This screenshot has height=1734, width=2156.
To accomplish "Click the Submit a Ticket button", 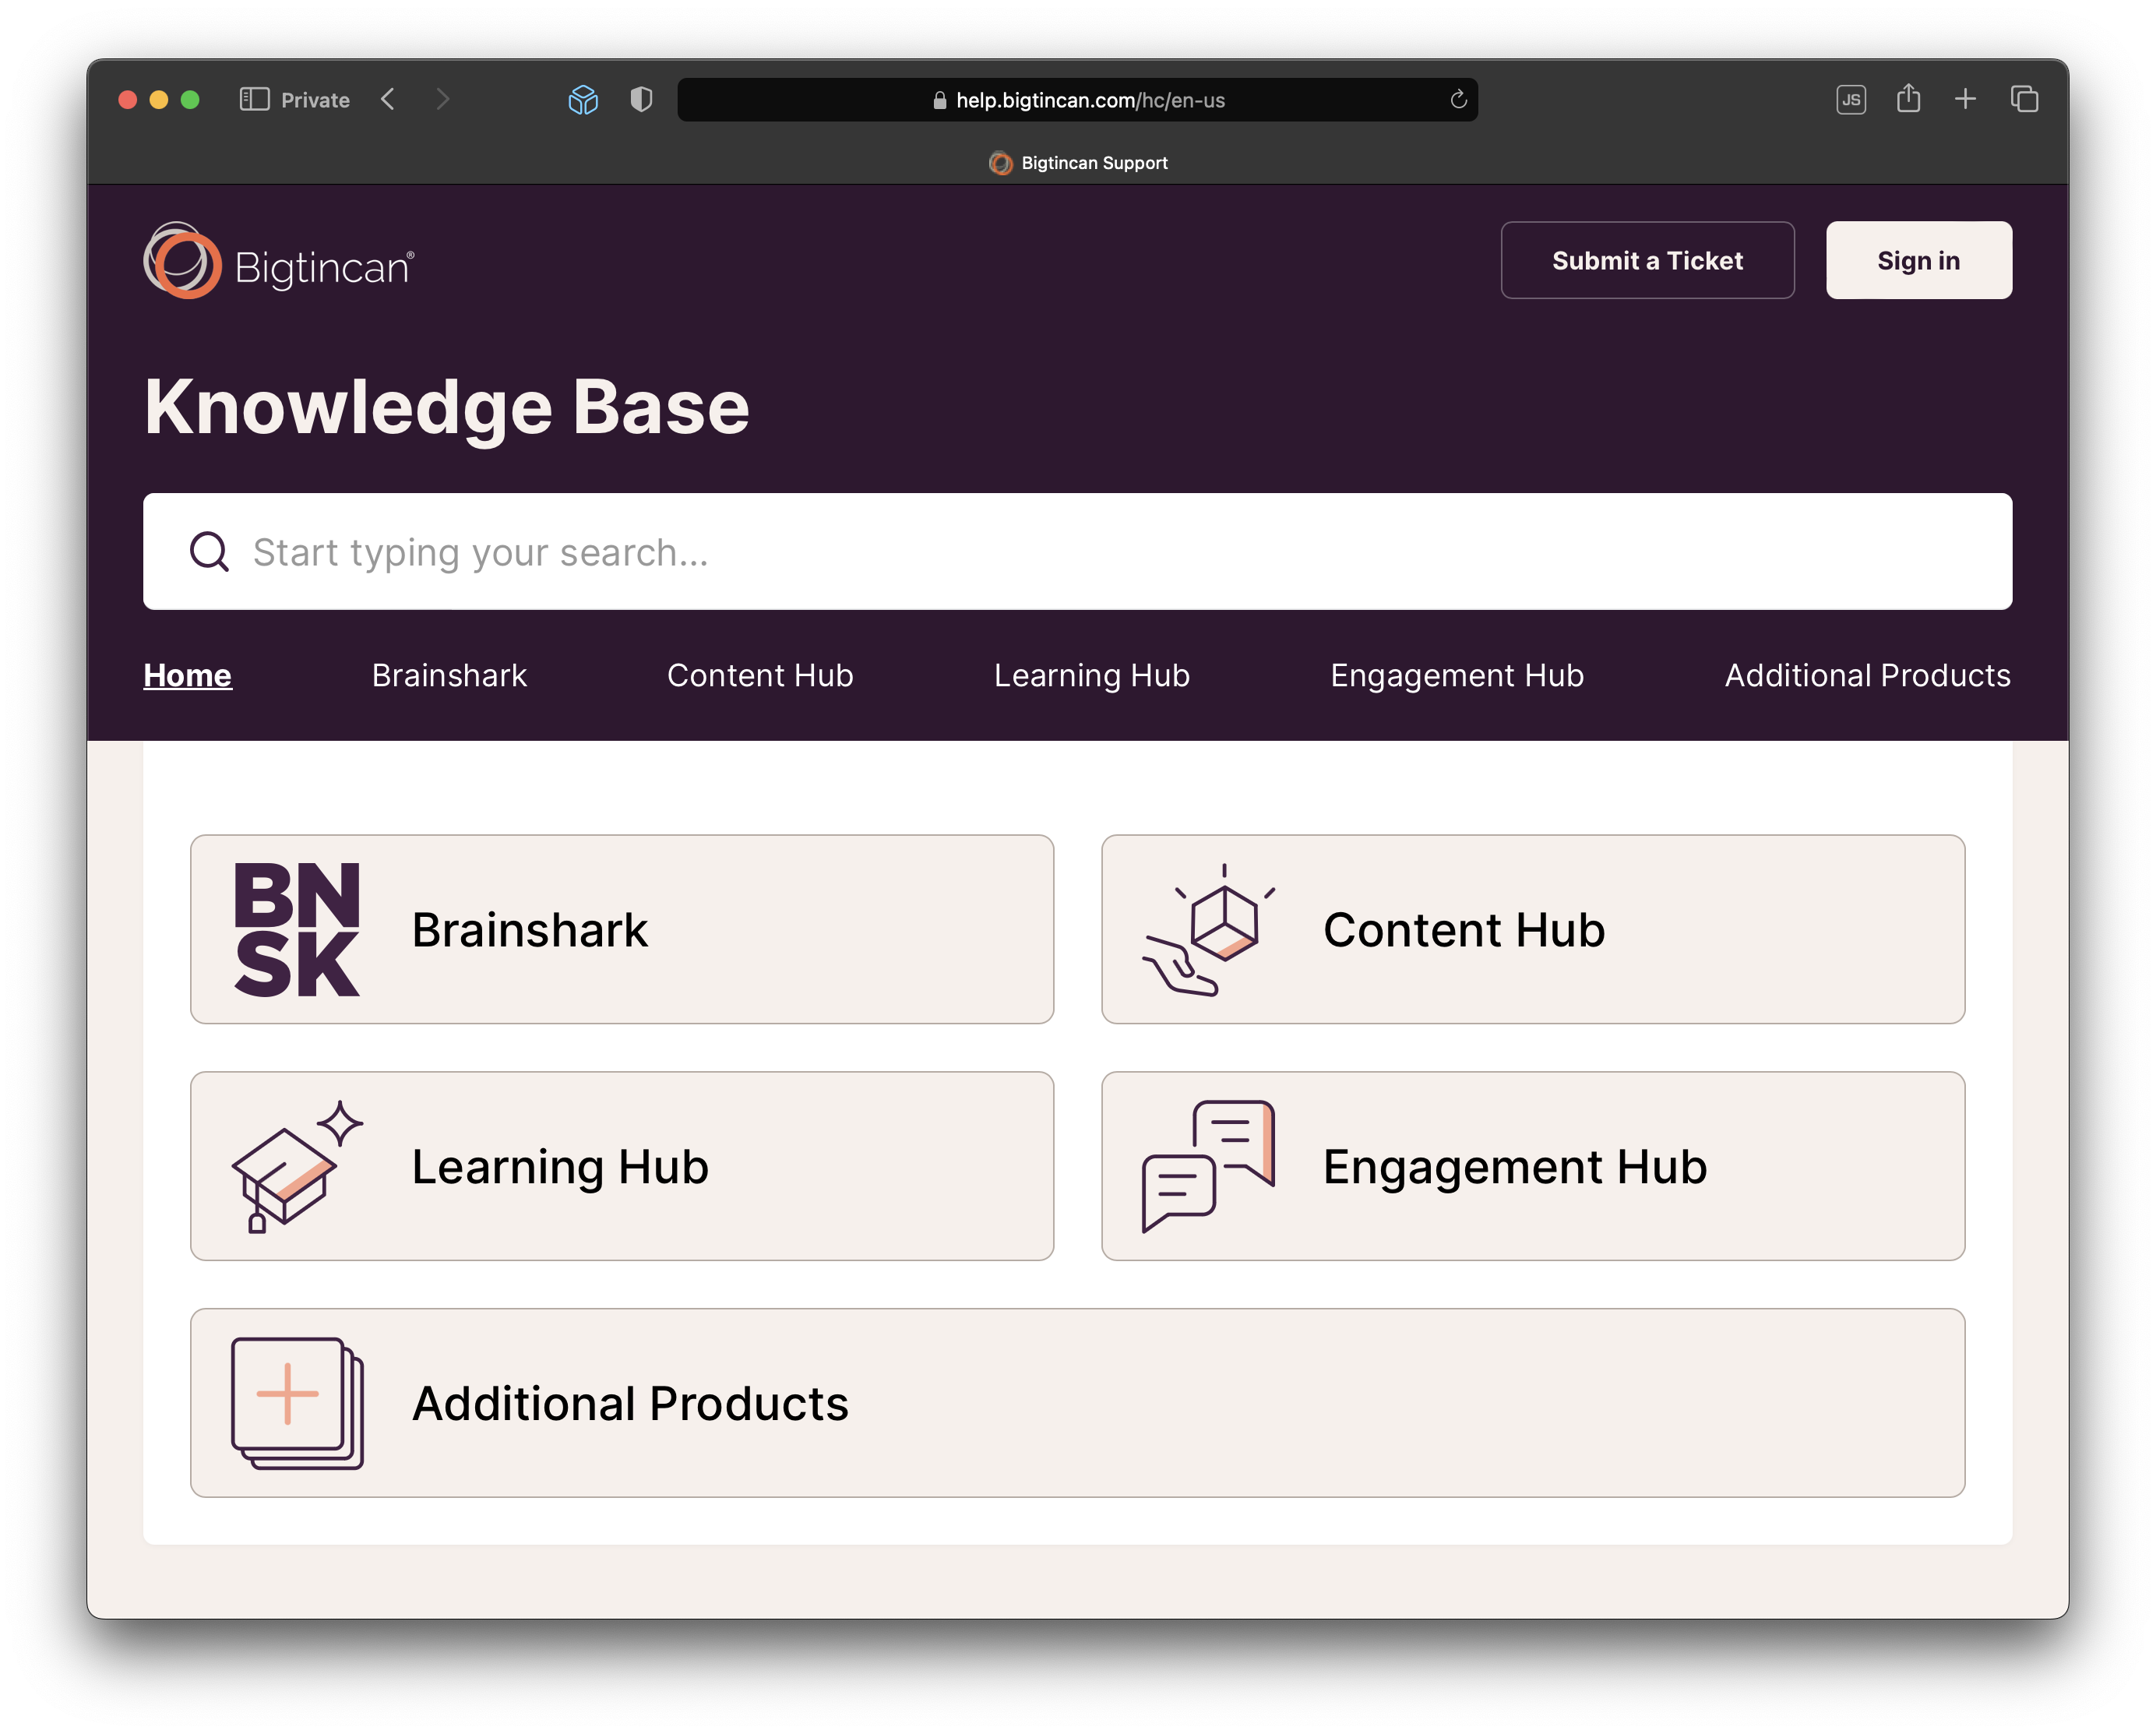I will pos(1647,260).
